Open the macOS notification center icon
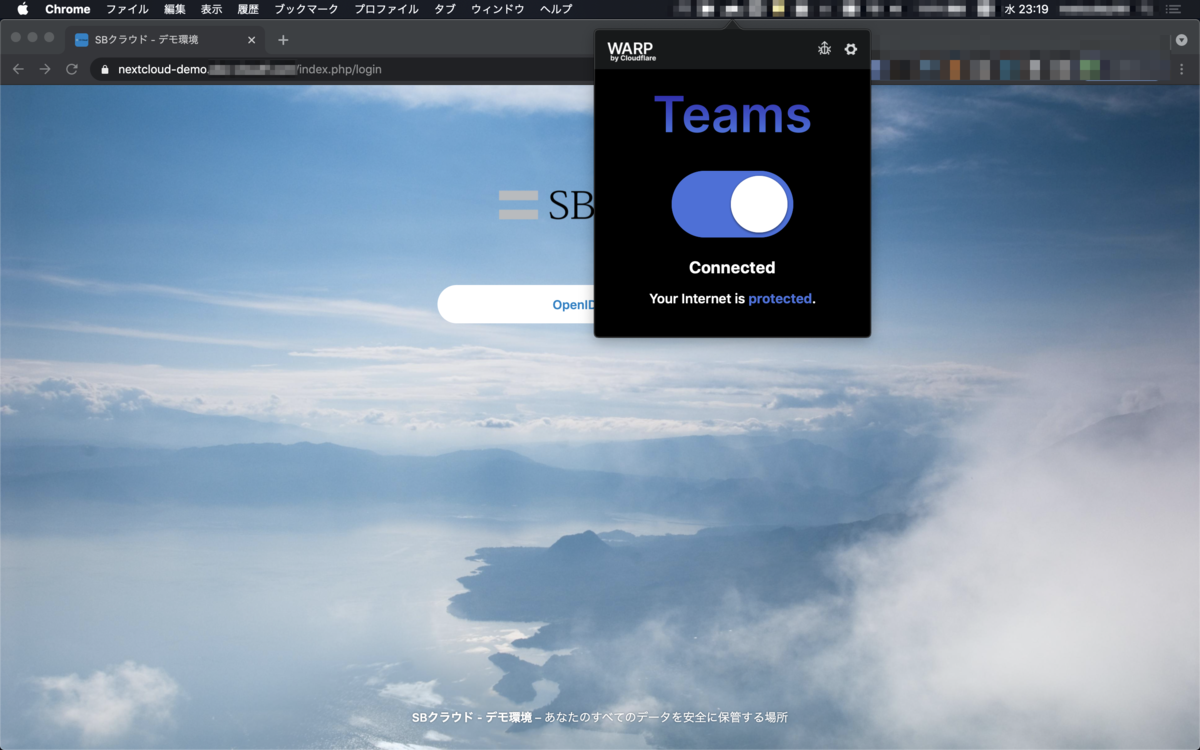1200x750 pixels. click(1173, 9)
